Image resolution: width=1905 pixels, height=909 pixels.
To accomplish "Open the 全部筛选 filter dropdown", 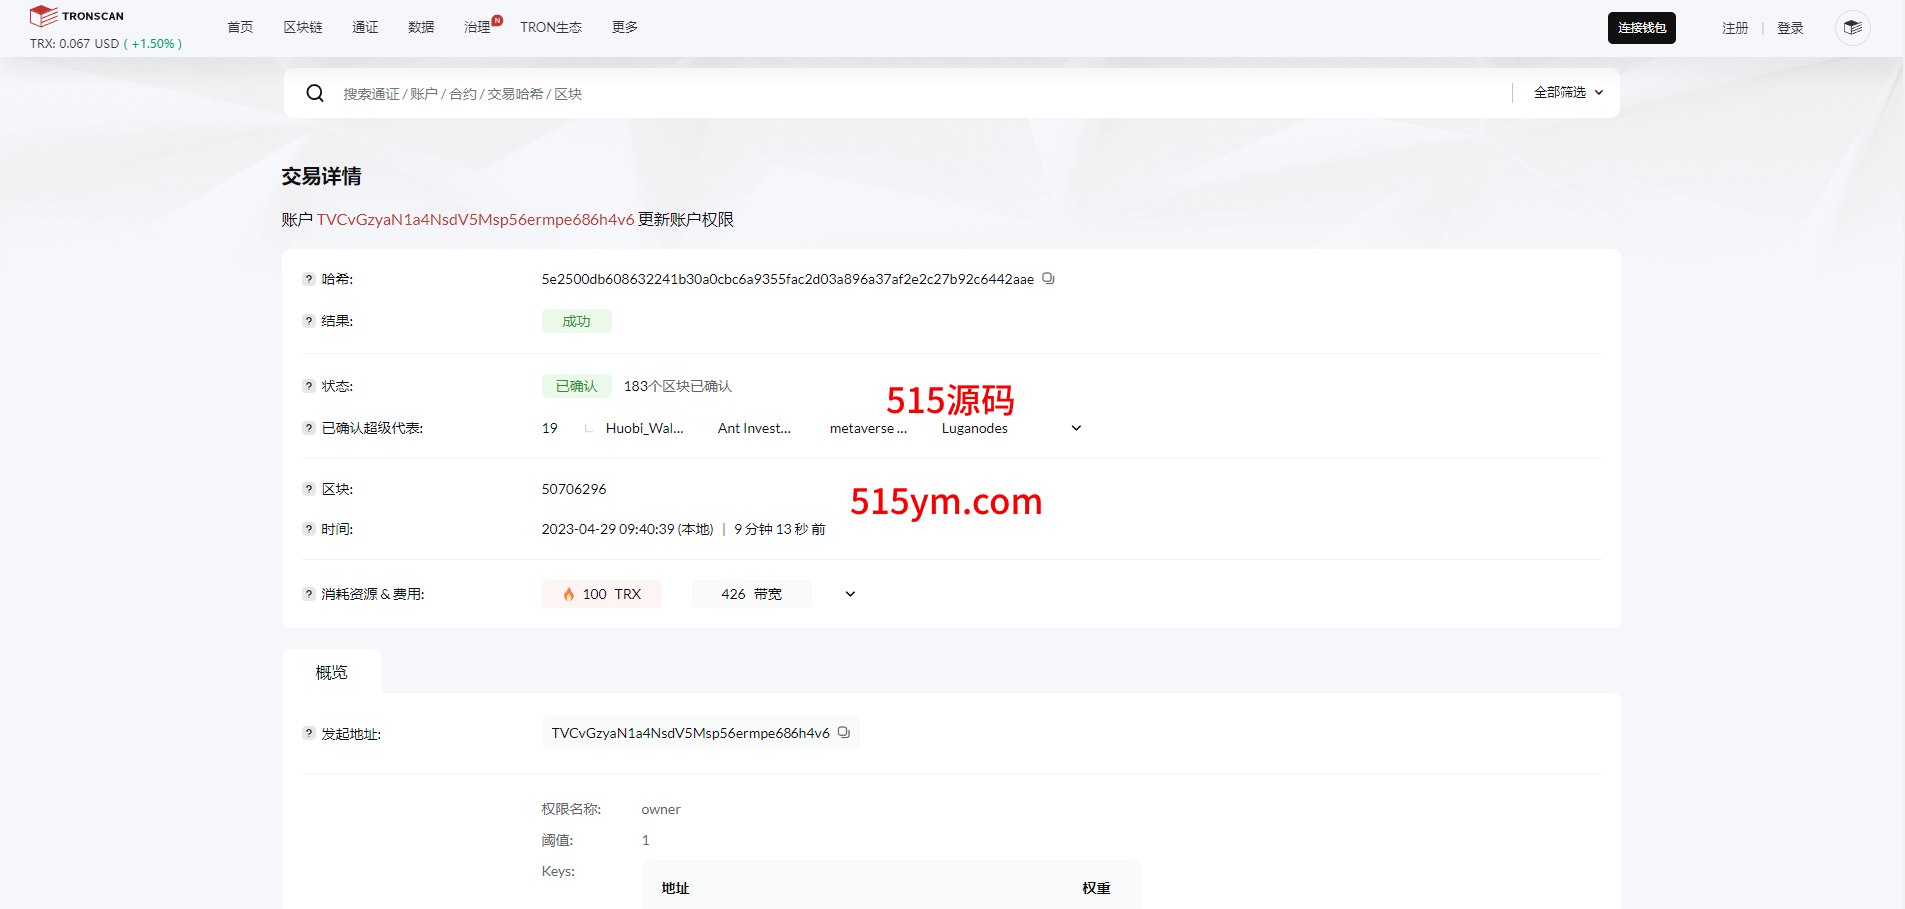I will tap(1567, 92).
